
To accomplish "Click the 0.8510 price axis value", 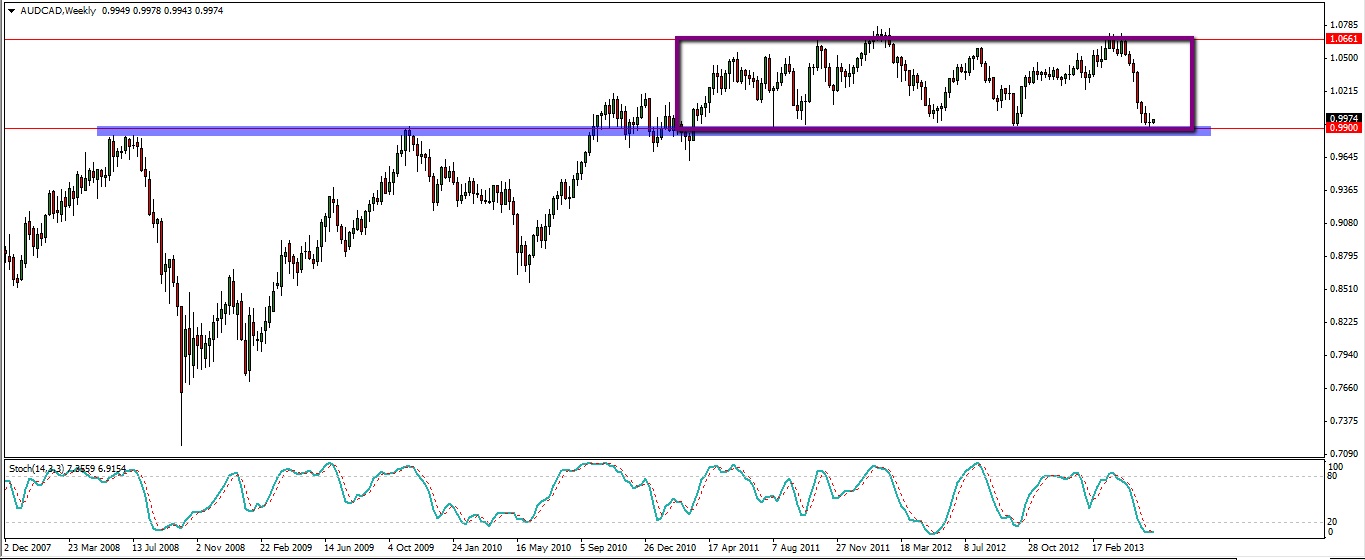I will pyautogui.click(x=1344, y=288).
